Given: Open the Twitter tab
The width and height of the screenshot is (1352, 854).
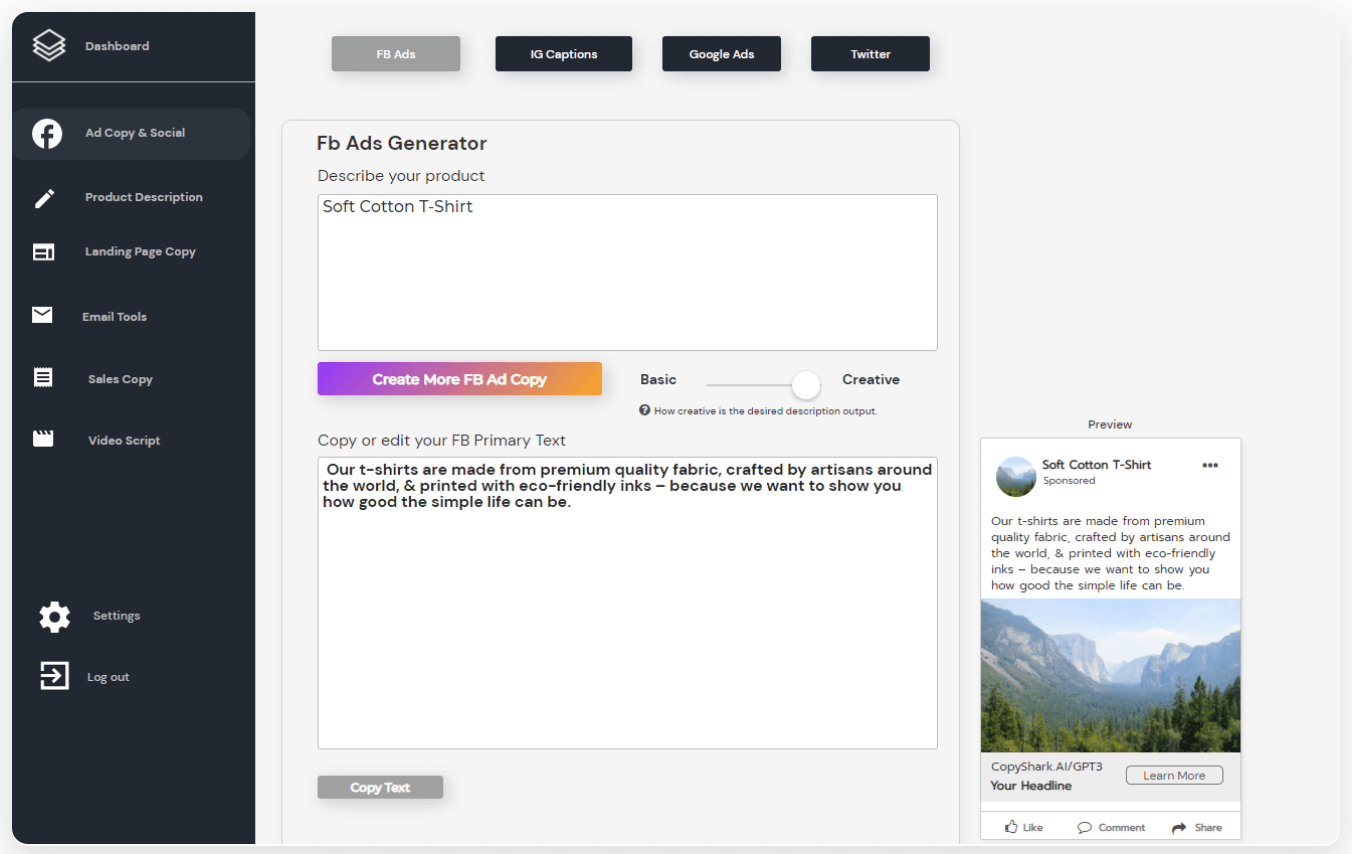Looking at the screenshot, I should tap(870, 54).
